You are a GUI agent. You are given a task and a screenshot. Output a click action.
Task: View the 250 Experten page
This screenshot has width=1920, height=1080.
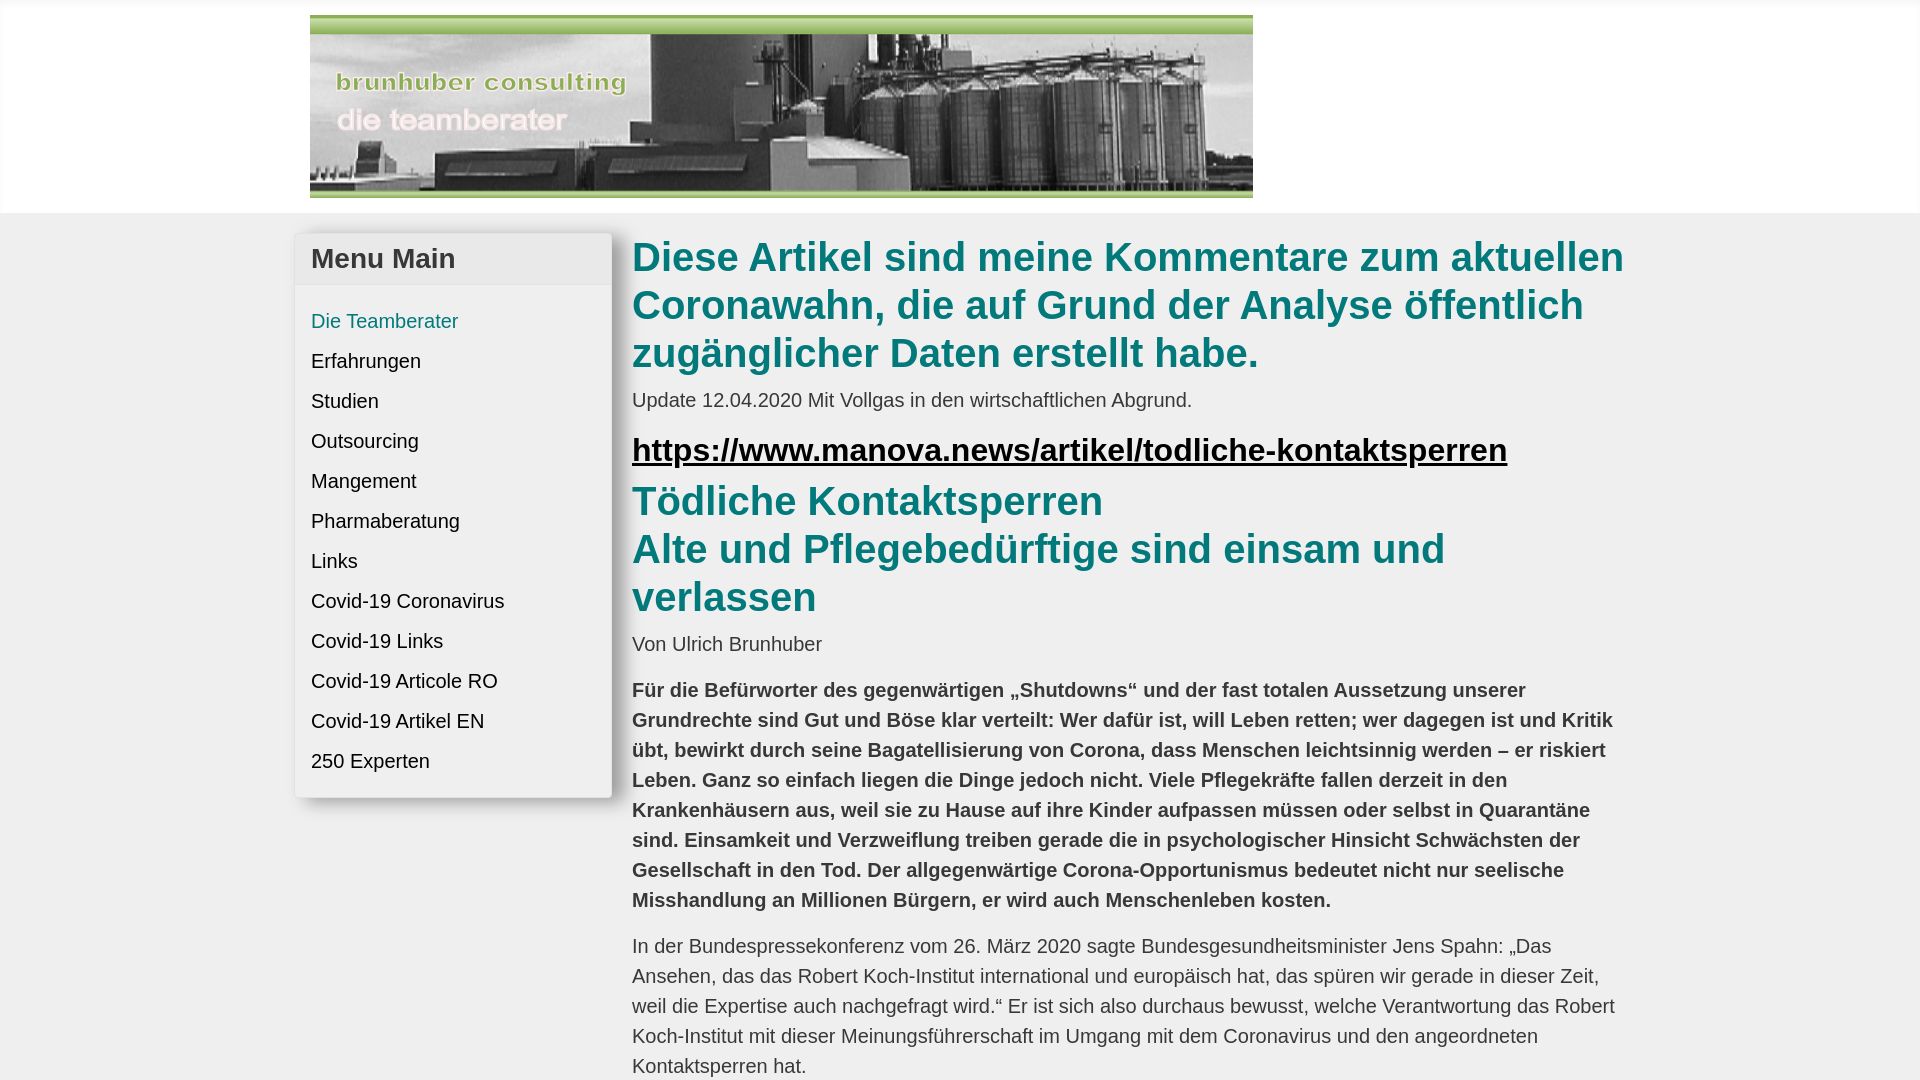point(370,761)
